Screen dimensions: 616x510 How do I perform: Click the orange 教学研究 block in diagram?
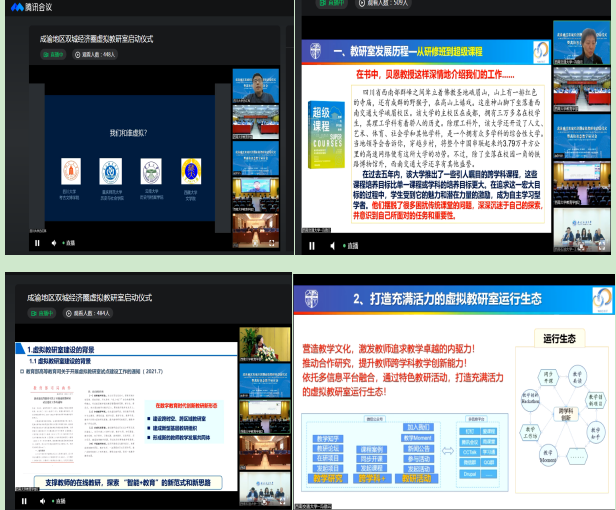[328, 479]
